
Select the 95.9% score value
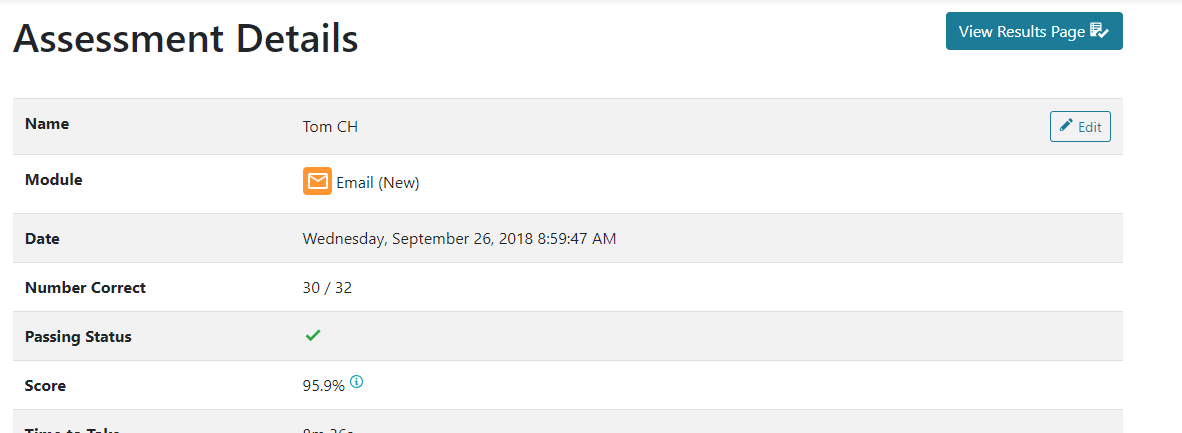(x=323, y=385)
